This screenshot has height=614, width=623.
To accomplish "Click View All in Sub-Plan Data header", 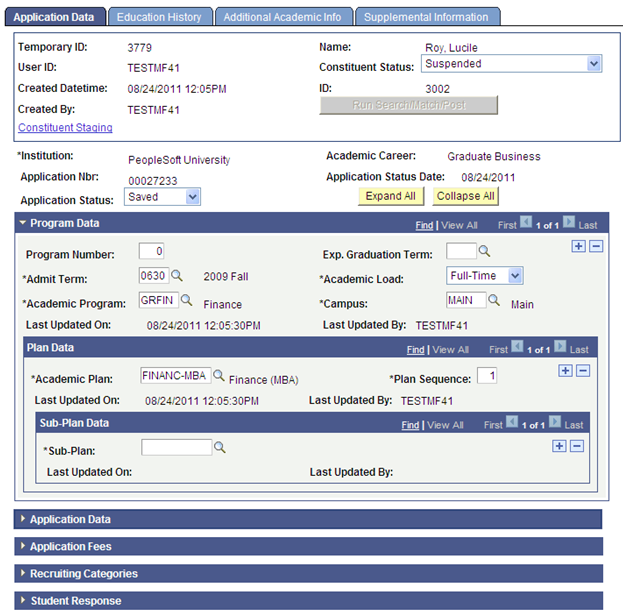I will point(445,425).
